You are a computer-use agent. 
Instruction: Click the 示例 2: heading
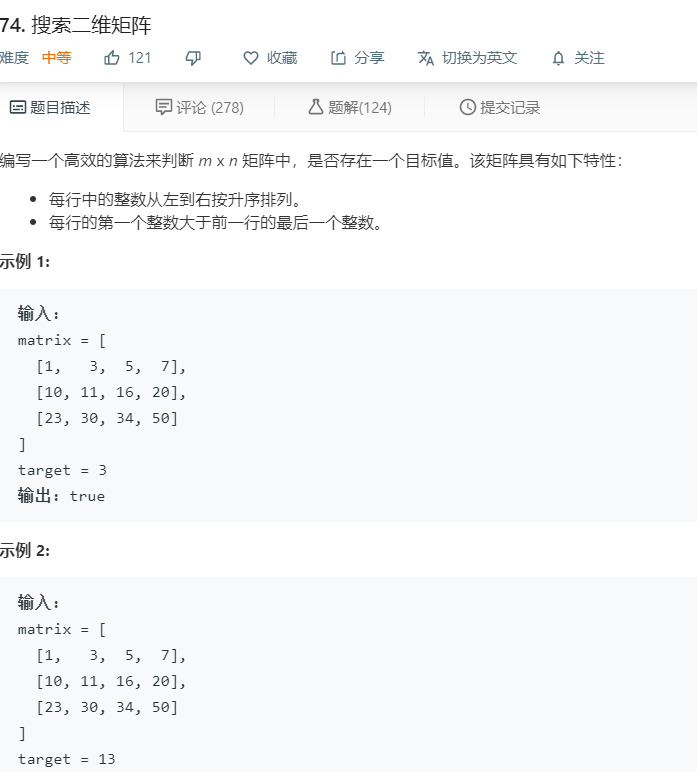[25, 550]
